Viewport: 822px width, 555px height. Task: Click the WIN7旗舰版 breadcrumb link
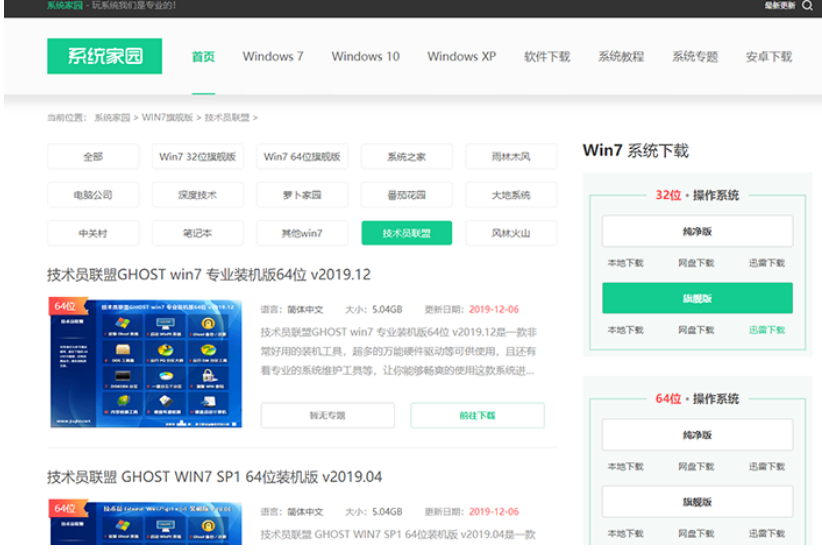(167, 118)
